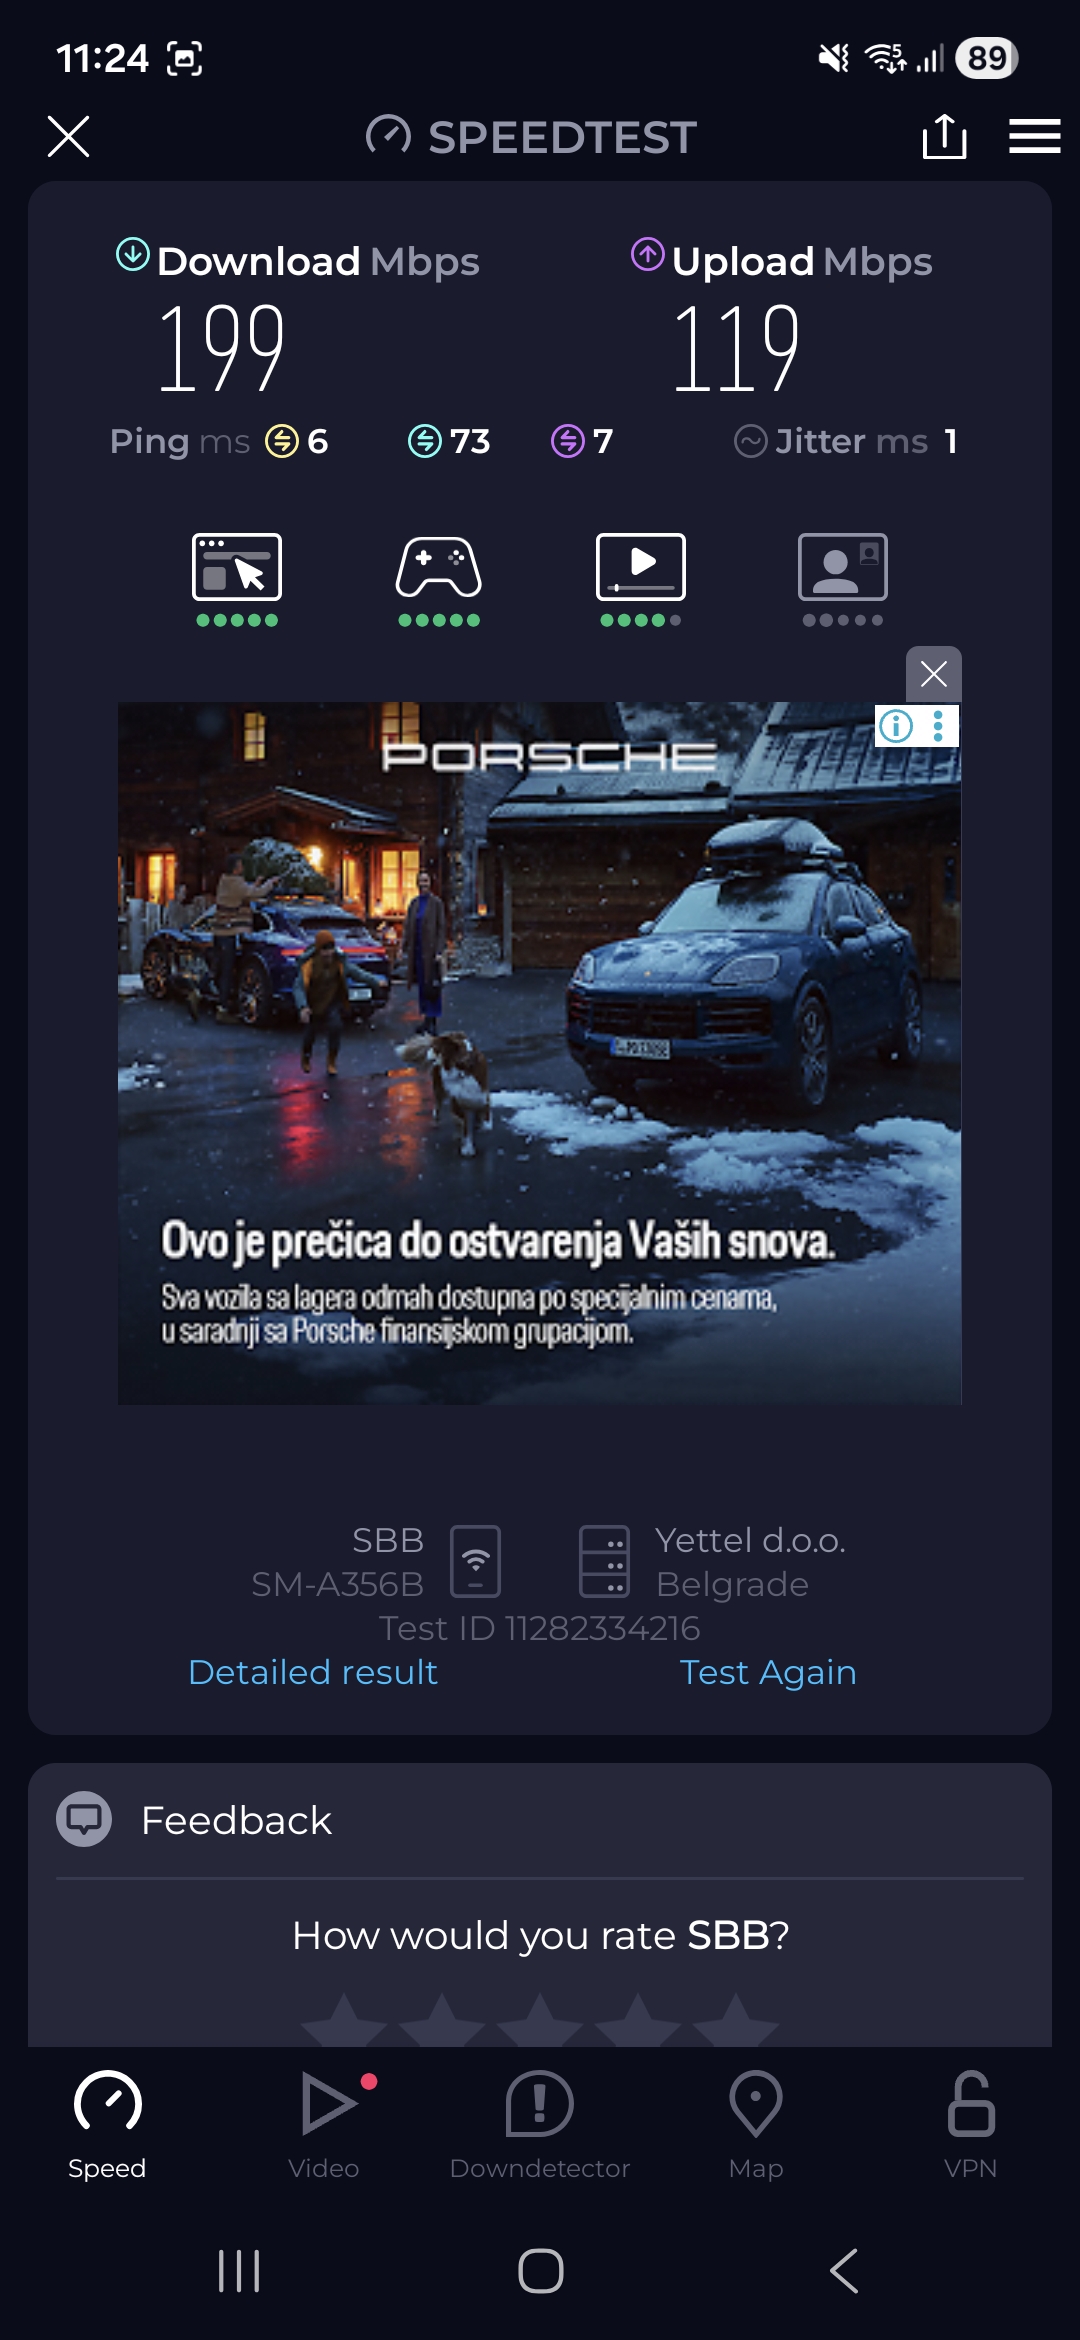1080x2340 pixels.
Task: Dismiss the Porsche advertisement
Action: coord(934,674)
